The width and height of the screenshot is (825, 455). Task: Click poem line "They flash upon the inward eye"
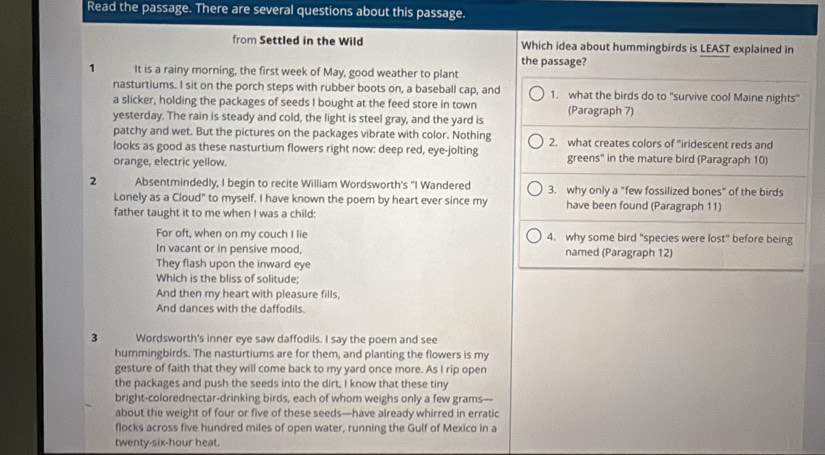233,264
